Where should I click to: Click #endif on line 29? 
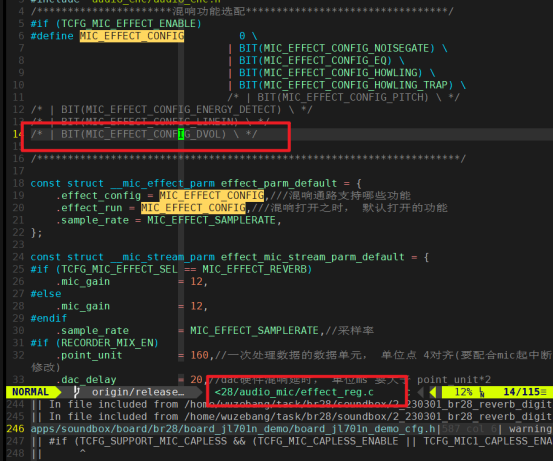(49, 319)
